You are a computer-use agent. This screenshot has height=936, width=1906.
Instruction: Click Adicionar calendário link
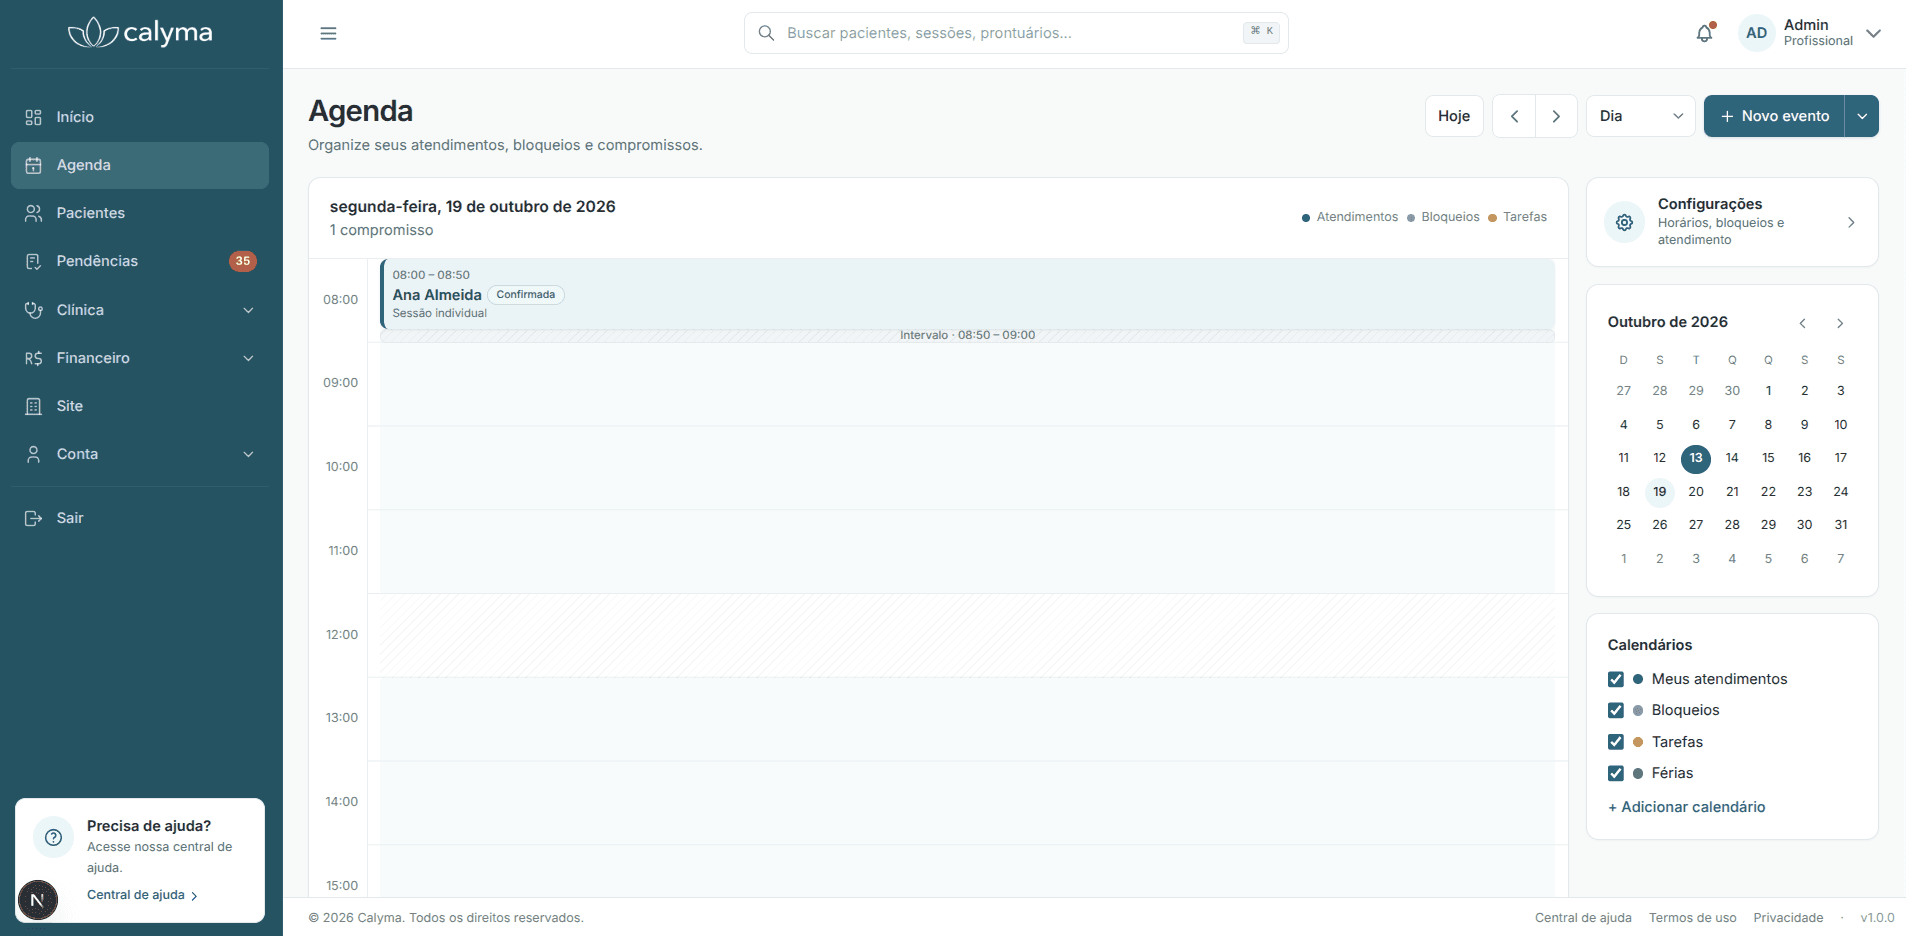click(1686, 807)
